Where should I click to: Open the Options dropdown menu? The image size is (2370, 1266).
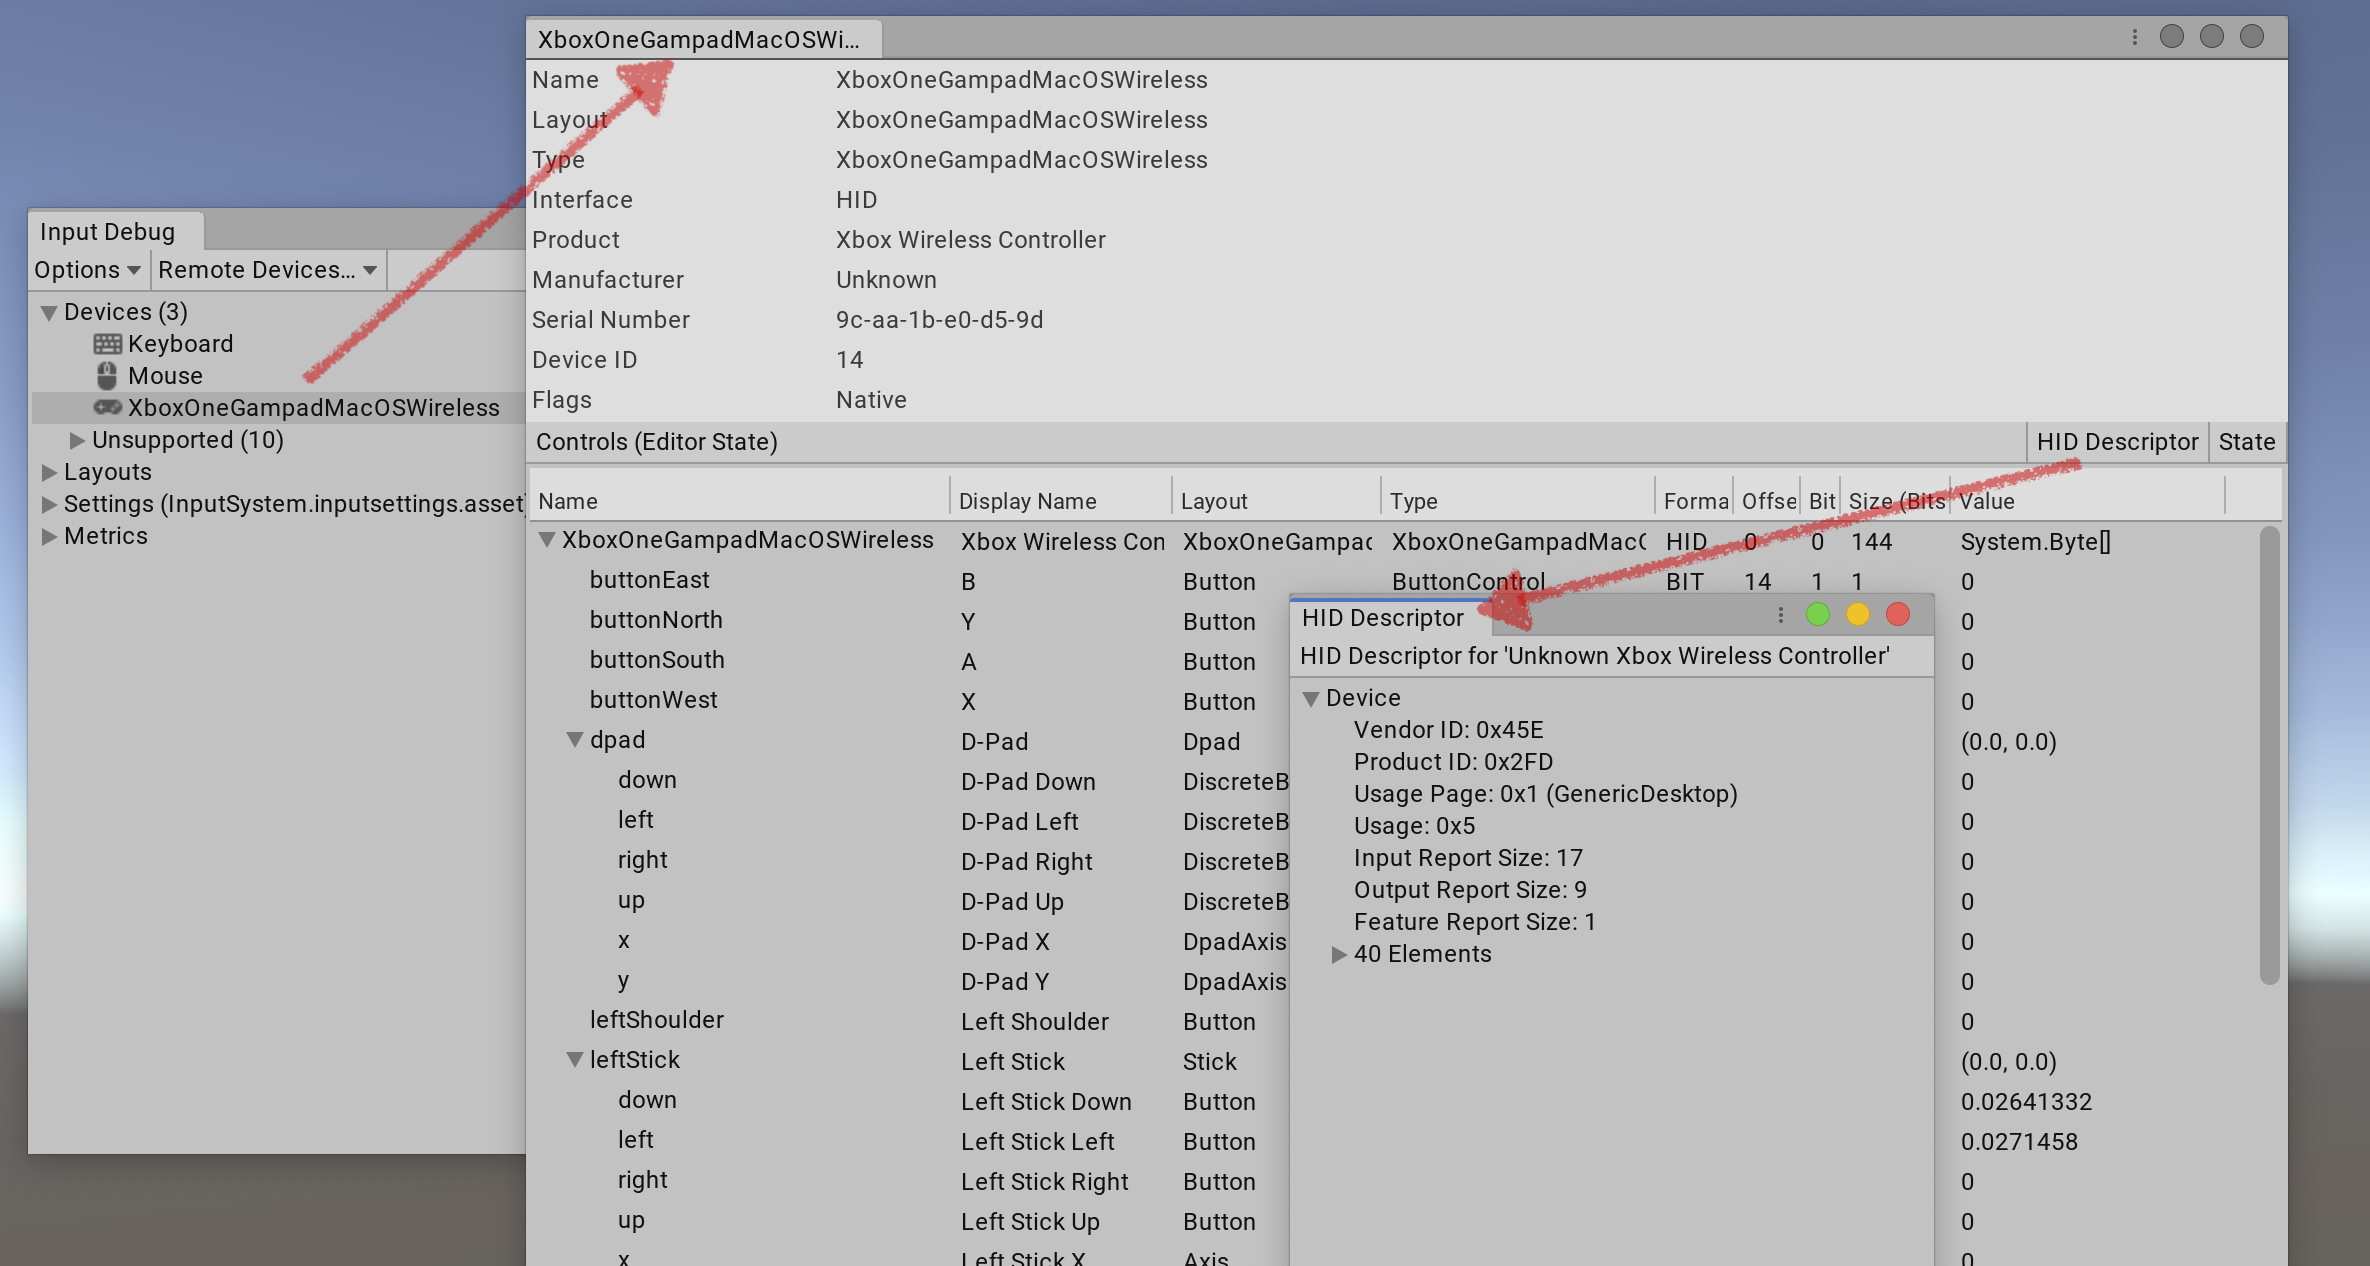[x=86, y=268]
